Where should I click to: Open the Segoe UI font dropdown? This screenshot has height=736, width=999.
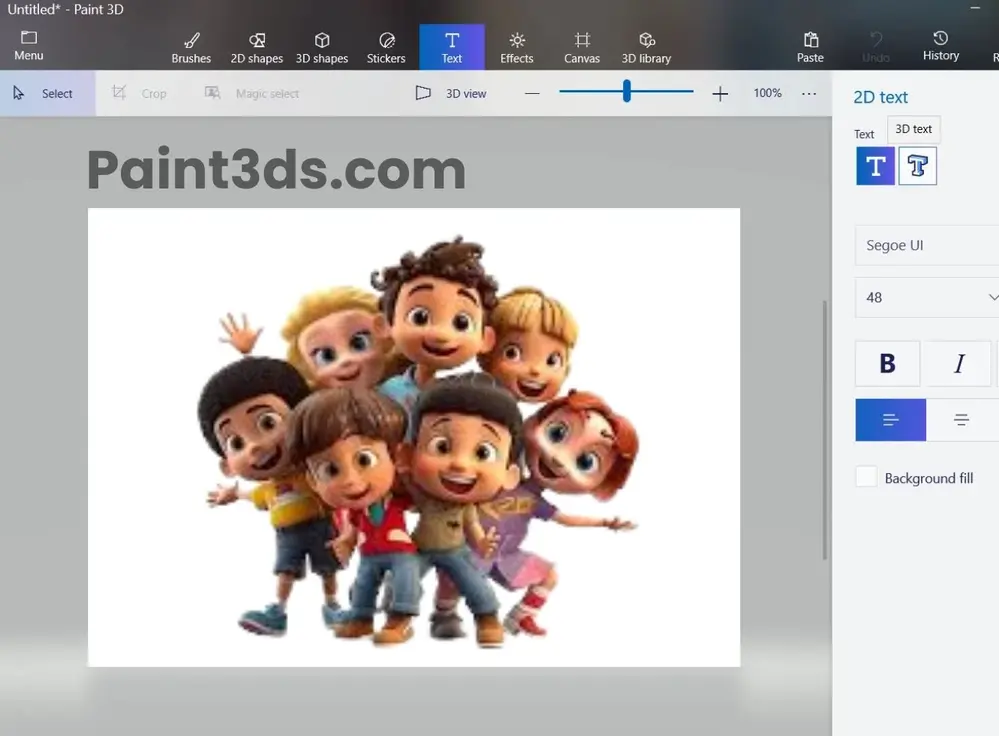tap(925, 245)
